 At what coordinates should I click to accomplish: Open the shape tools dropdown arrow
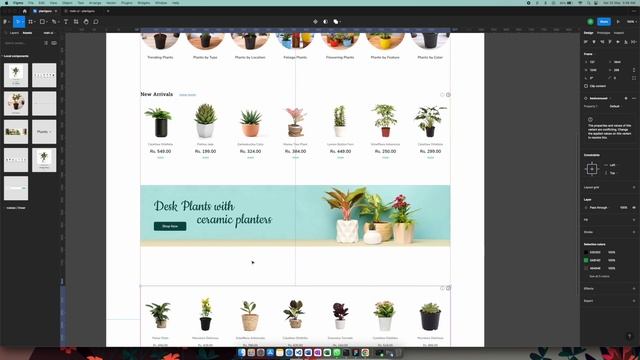pyautogui.click(x=47, y=22)
